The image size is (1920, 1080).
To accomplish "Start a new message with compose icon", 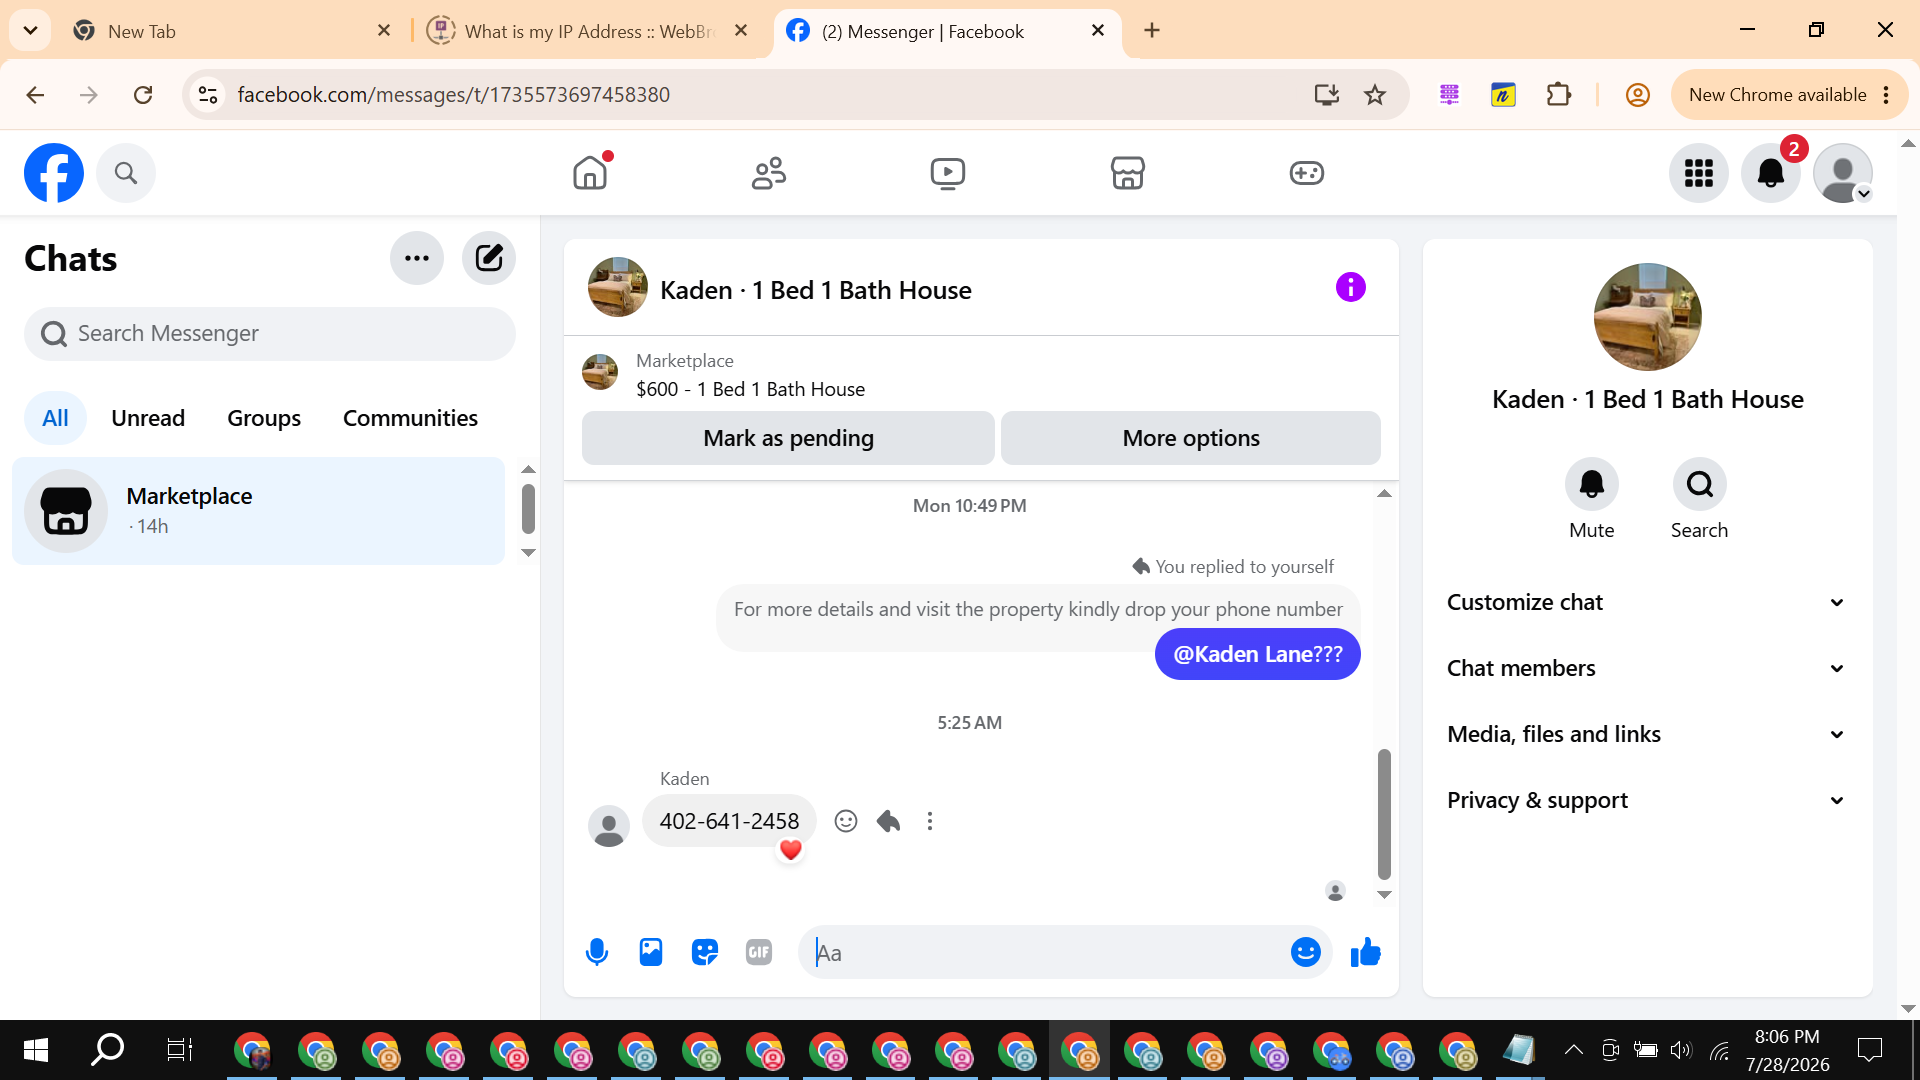I will click(489, 258).
